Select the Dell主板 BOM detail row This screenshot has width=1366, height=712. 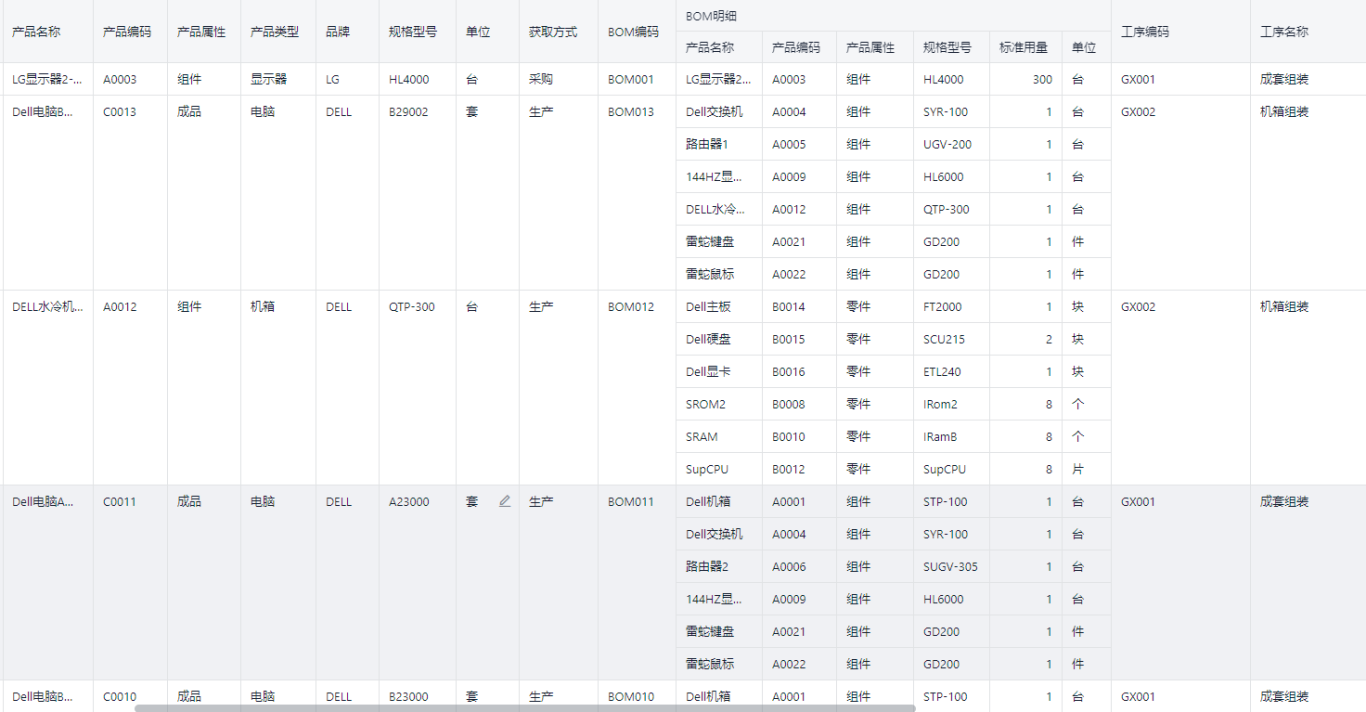[893, 307]
